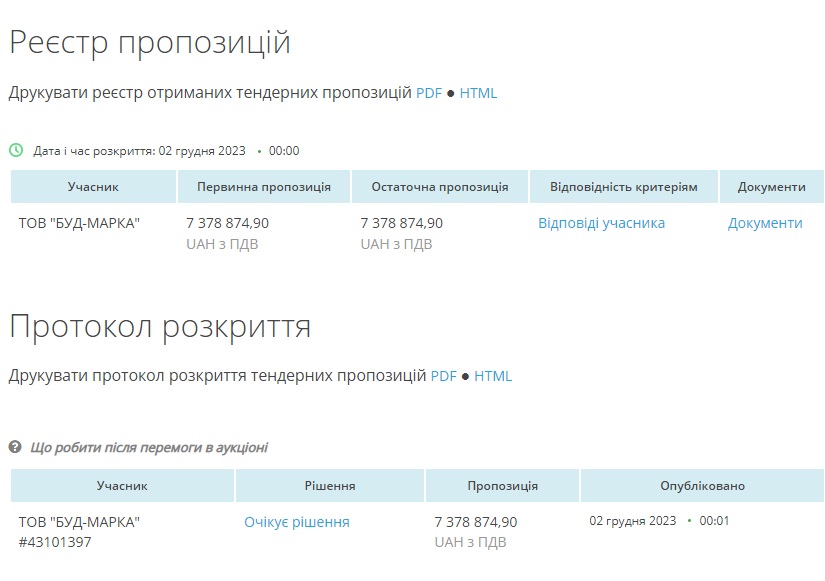Screen dimensions: 825x581
Task: Select the 'Первинна пропозиція' column header
Action: point(264,187)
